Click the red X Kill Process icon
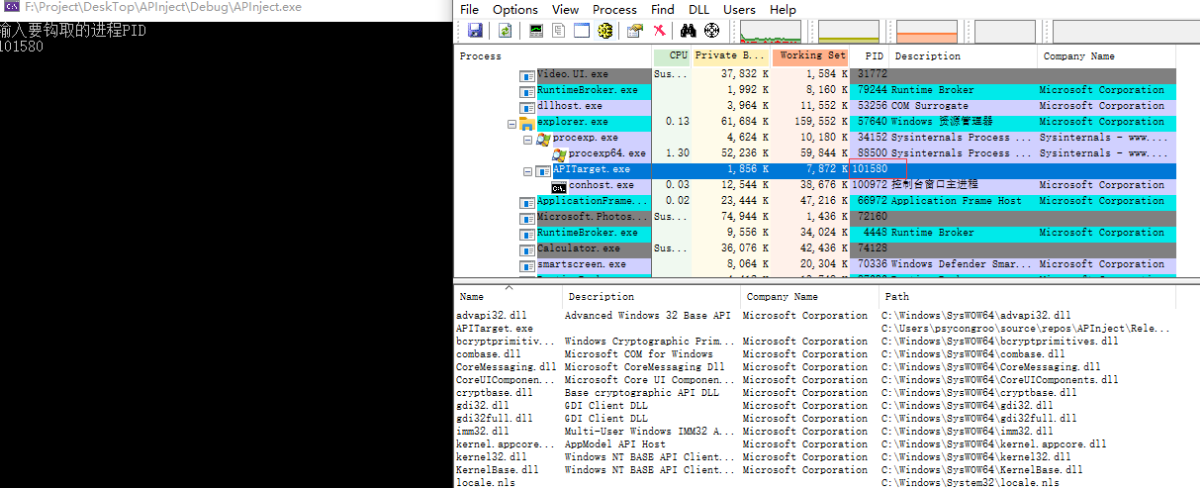The width and height of the screenshot is (1200, 488). coord(660,31)
